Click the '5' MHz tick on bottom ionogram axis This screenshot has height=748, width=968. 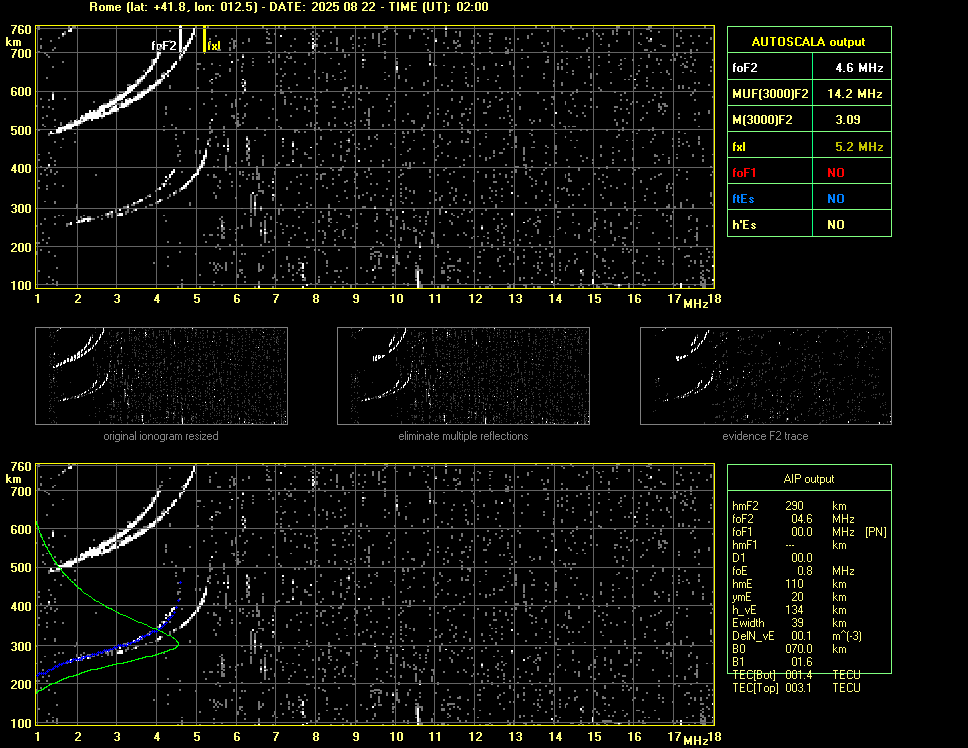pos(197,736)
